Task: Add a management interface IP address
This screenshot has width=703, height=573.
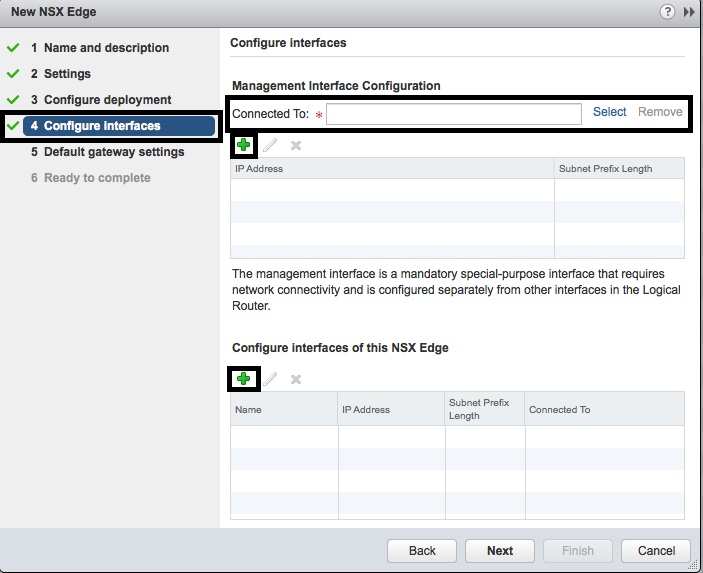Action: click(243, 145)
